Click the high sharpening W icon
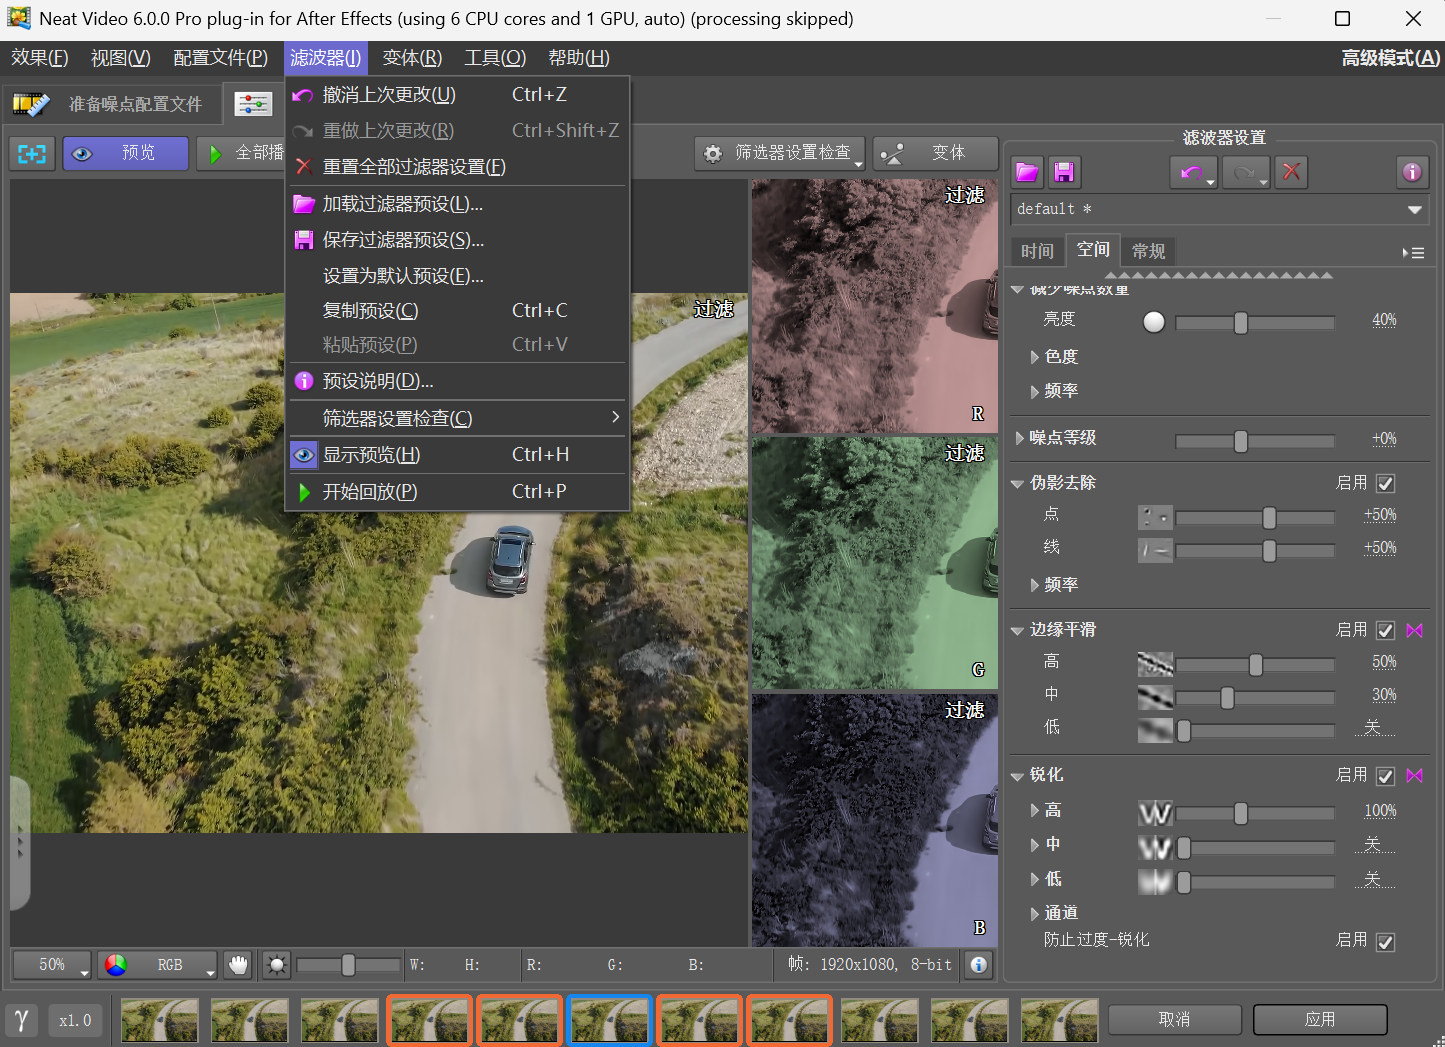1445x1047 pixels. pyautogui.click(x=1155, y=813)
